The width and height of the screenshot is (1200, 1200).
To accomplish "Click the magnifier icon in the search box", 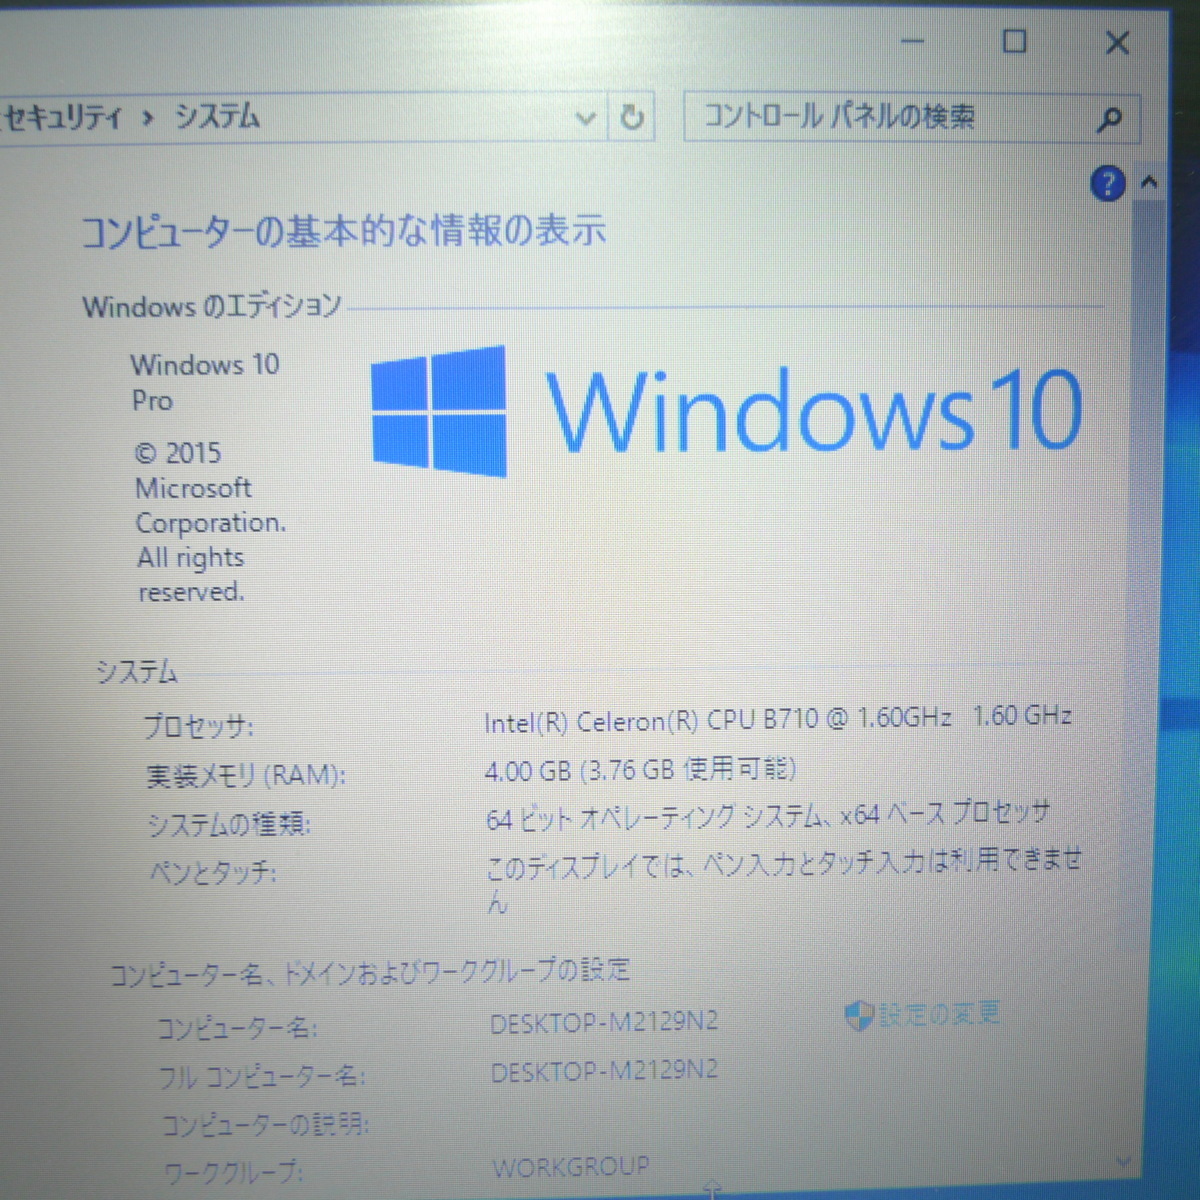I will pyautogui.click(x=1108, y=119).
